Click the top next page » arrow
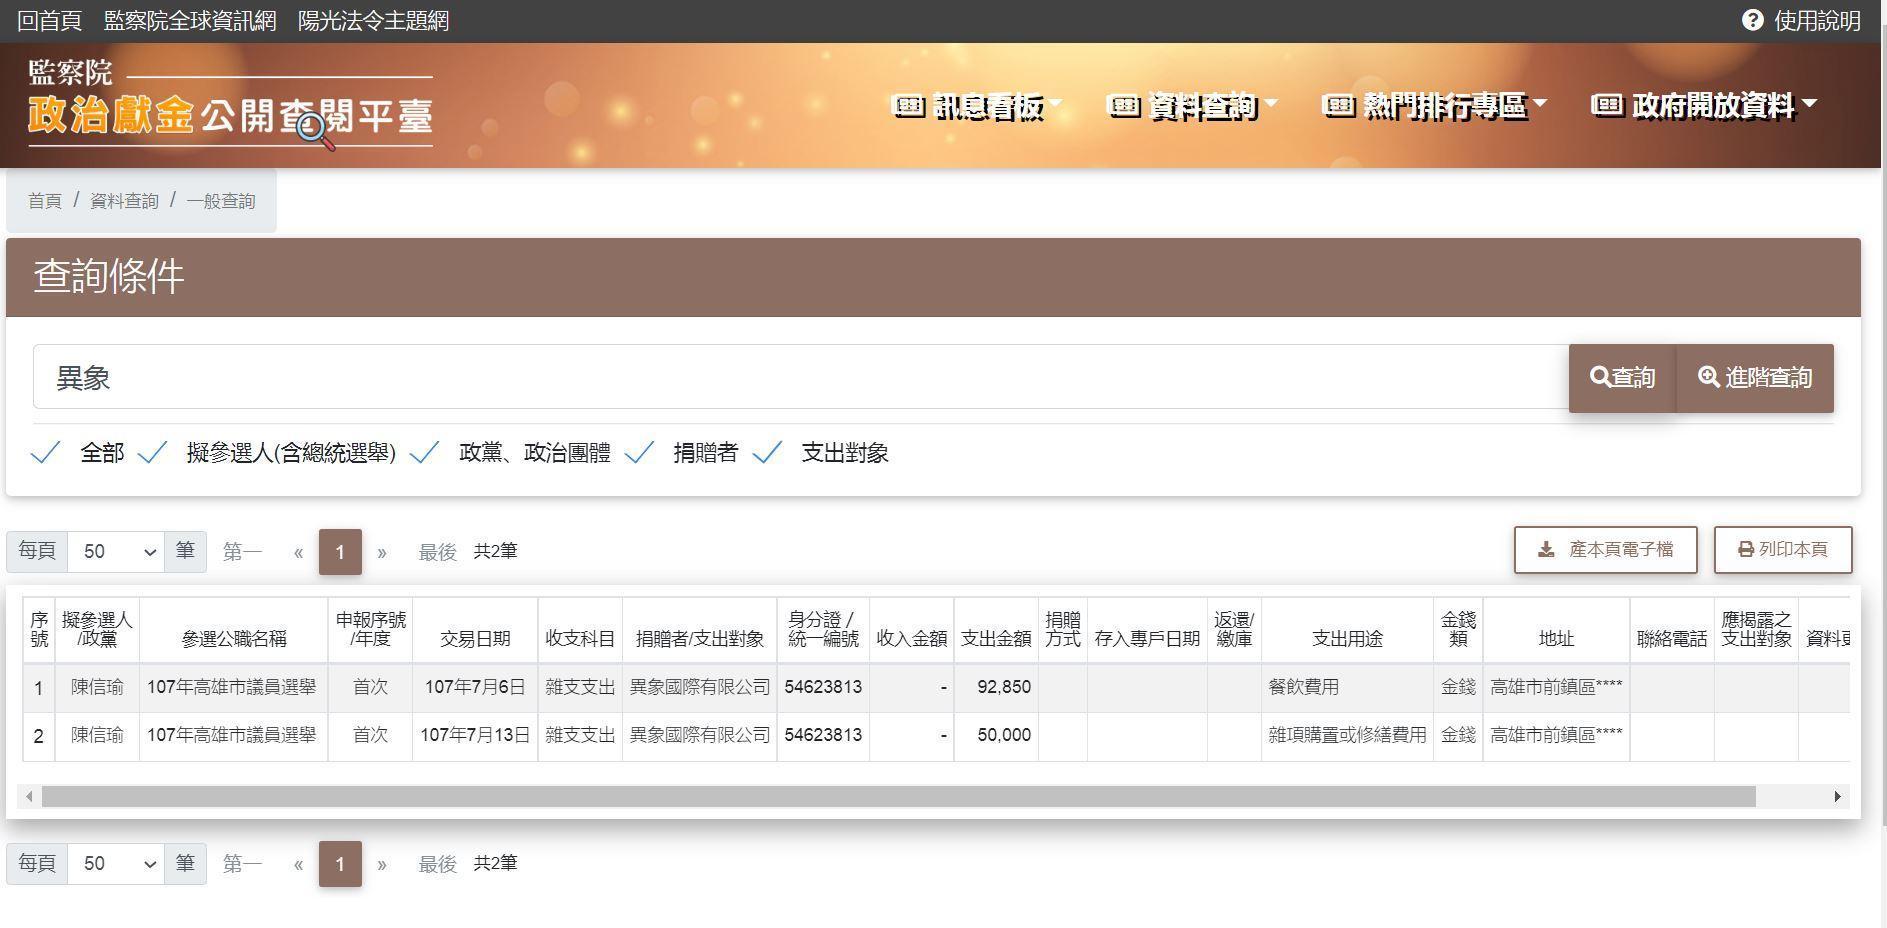 pos(381,552)
